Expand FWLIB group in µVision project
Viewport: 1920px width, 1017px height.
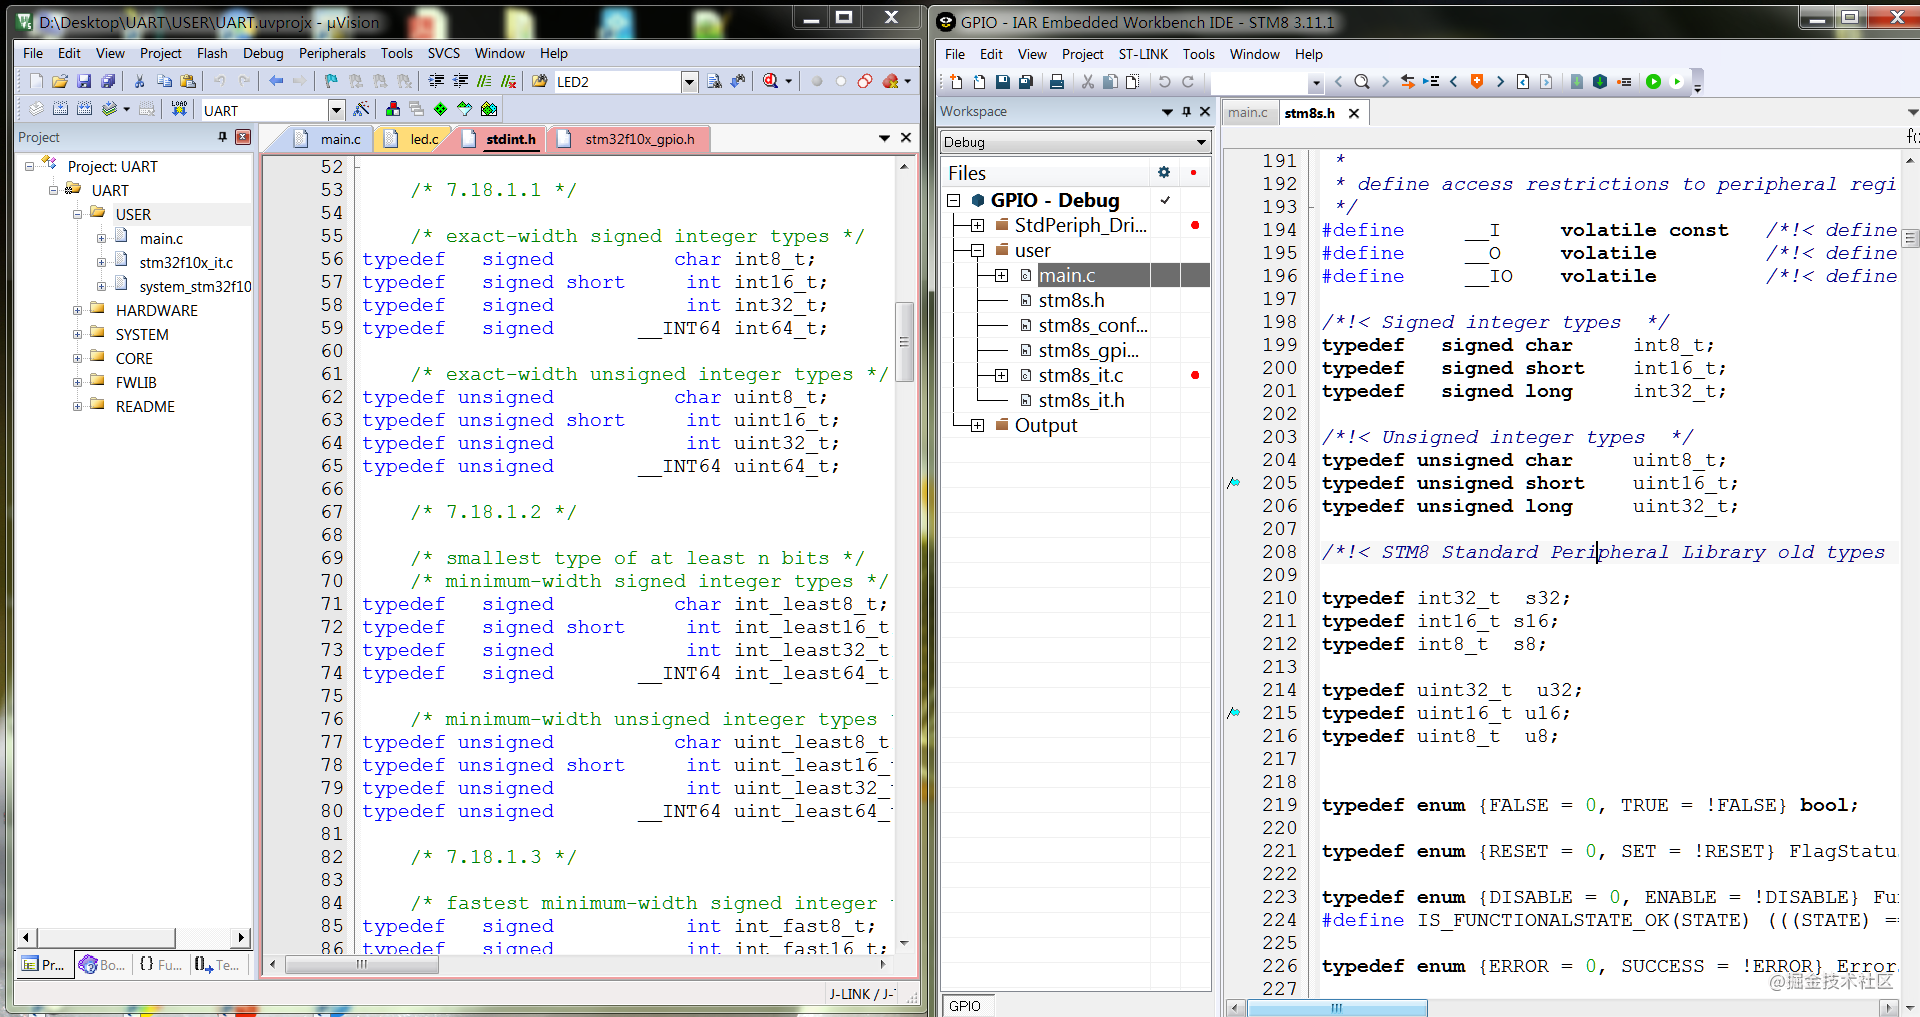77,383
